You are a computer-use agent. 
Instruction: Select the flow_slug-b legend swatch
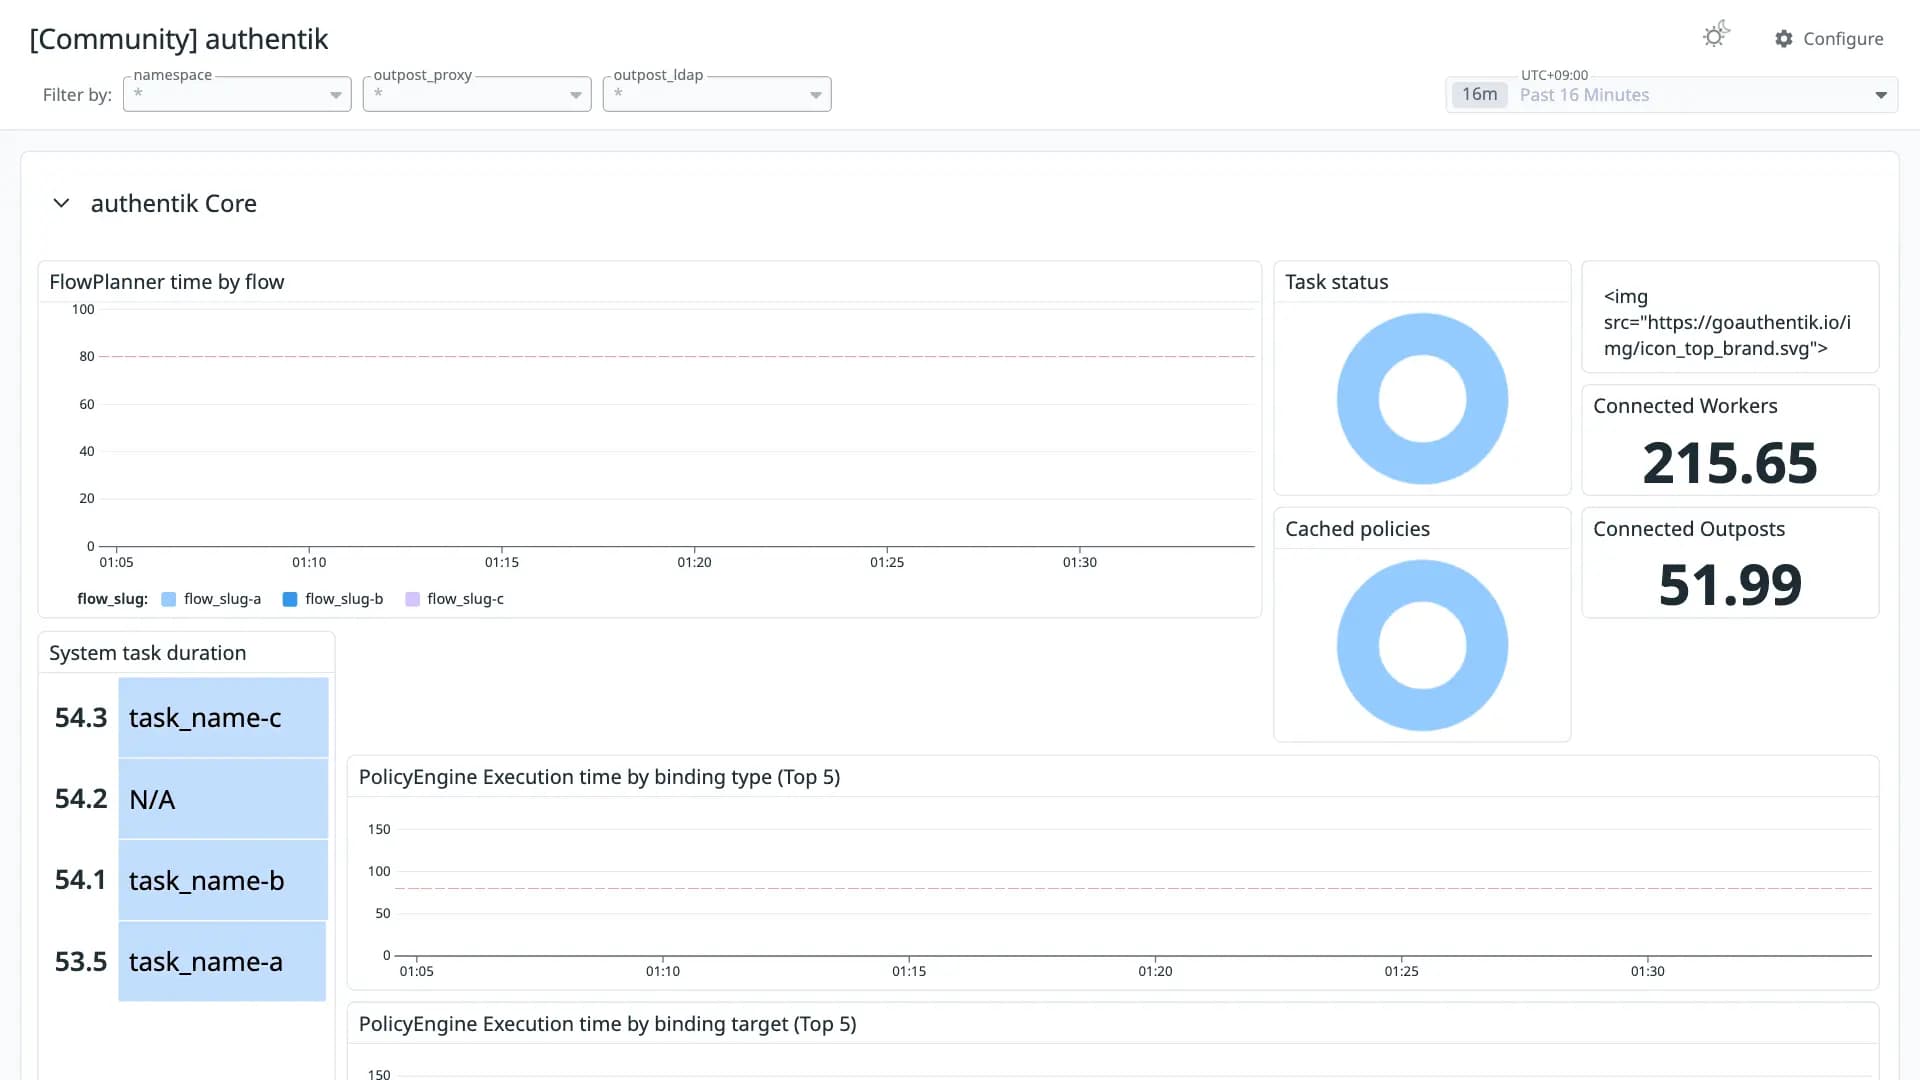290,599
